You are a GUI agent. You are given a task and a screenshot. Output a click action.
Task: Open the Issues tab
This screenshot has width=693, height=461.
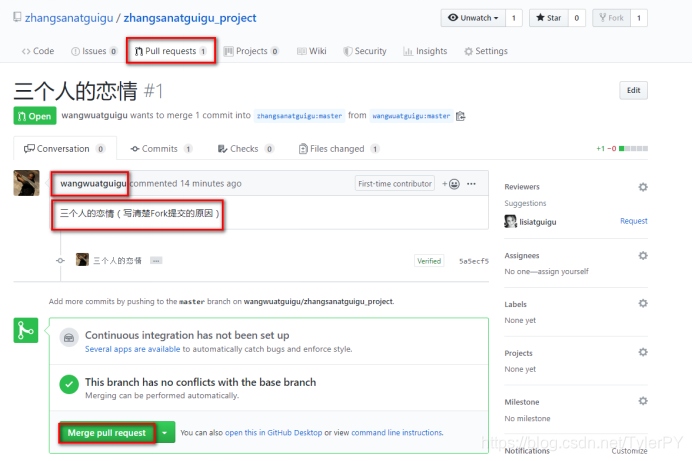[94, 51]
